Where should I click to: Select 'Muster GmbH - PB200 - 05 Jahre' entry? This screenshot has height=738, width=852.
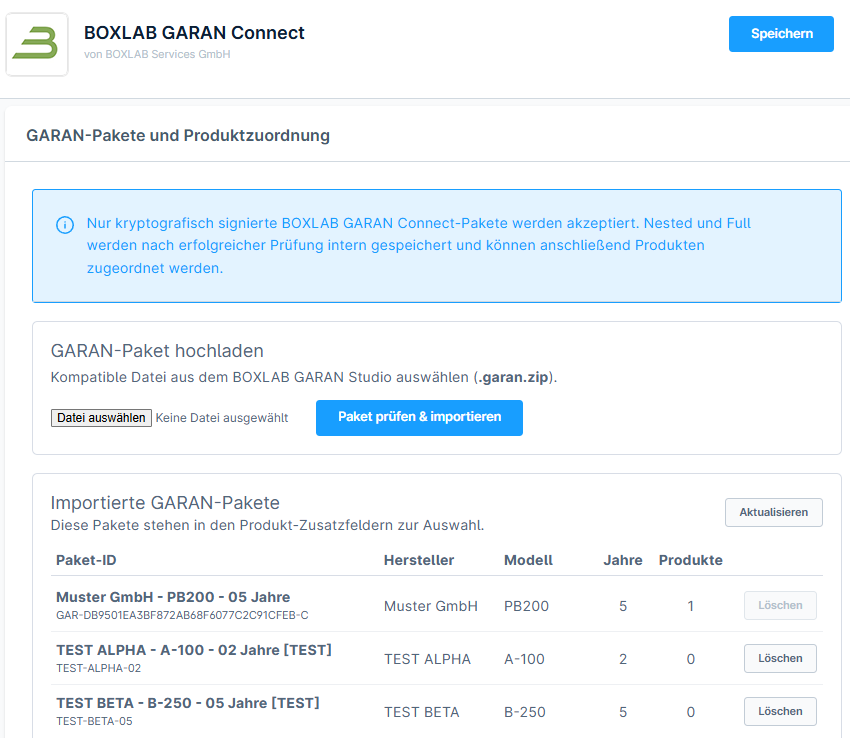tap(173, 597)
